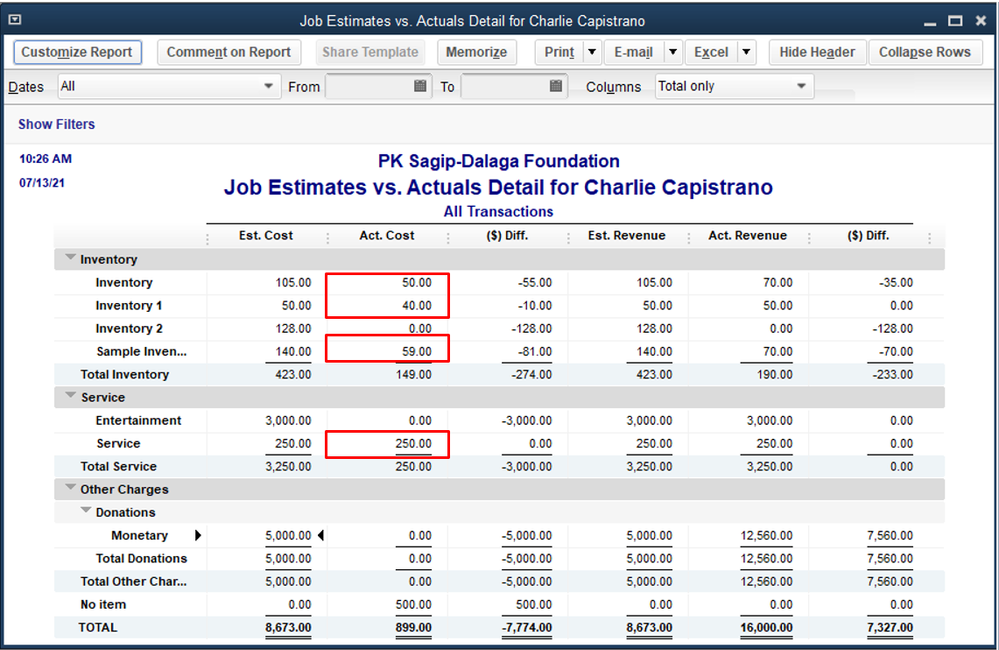Click the Act. Cost total 899.00
The height and width of the screenshot is (650, 999).
pyautogui.click(x=413, y=627)
